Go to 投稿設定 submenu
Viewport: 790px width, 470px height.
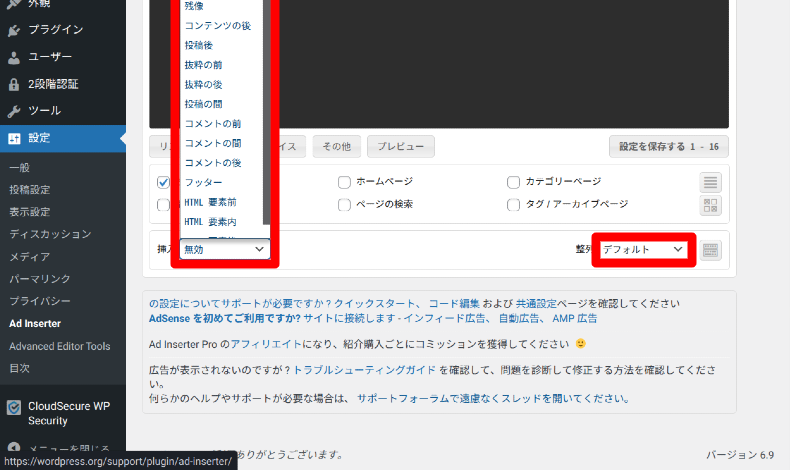pyautogui.click(x=30, y=189)
